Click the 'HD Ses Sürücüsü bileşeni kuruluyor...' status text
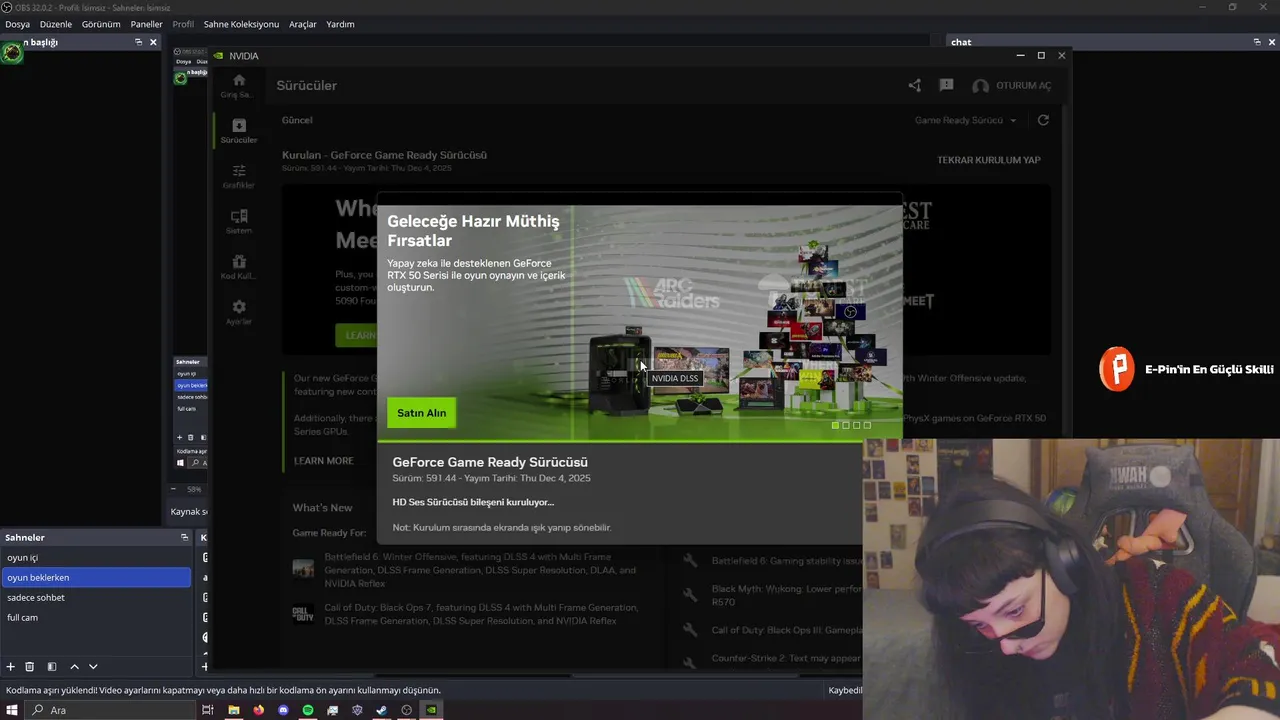 pos(473,502)
